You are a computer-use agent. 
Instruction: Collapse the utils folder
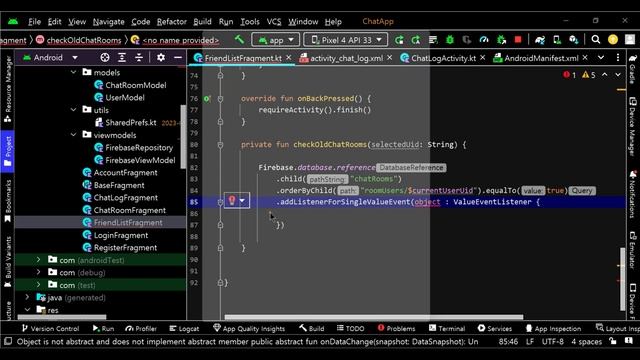73,110
